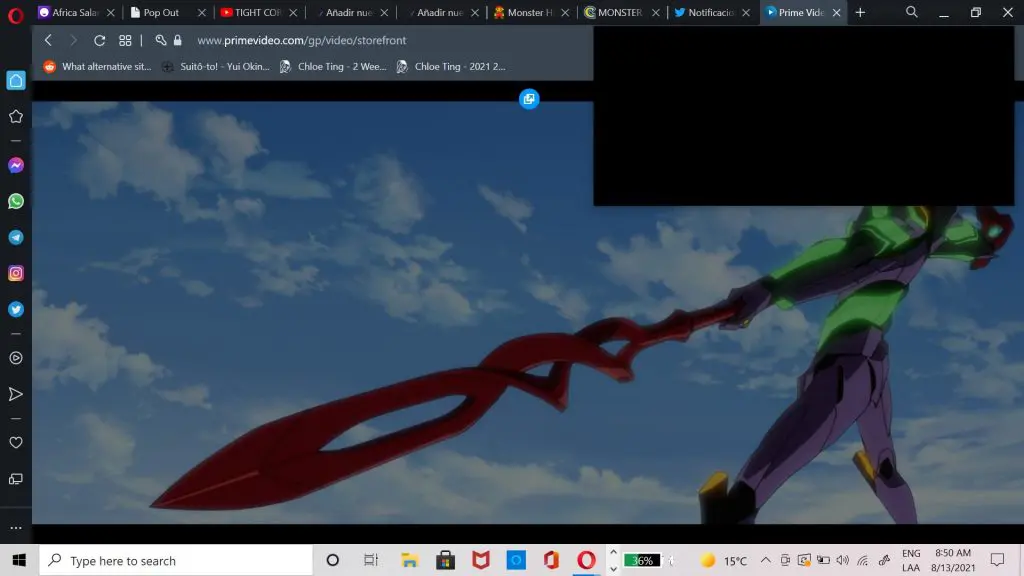Open the Windows volume control icon
This screenshot has height=576, width=1024.
(x=841, y=561)
